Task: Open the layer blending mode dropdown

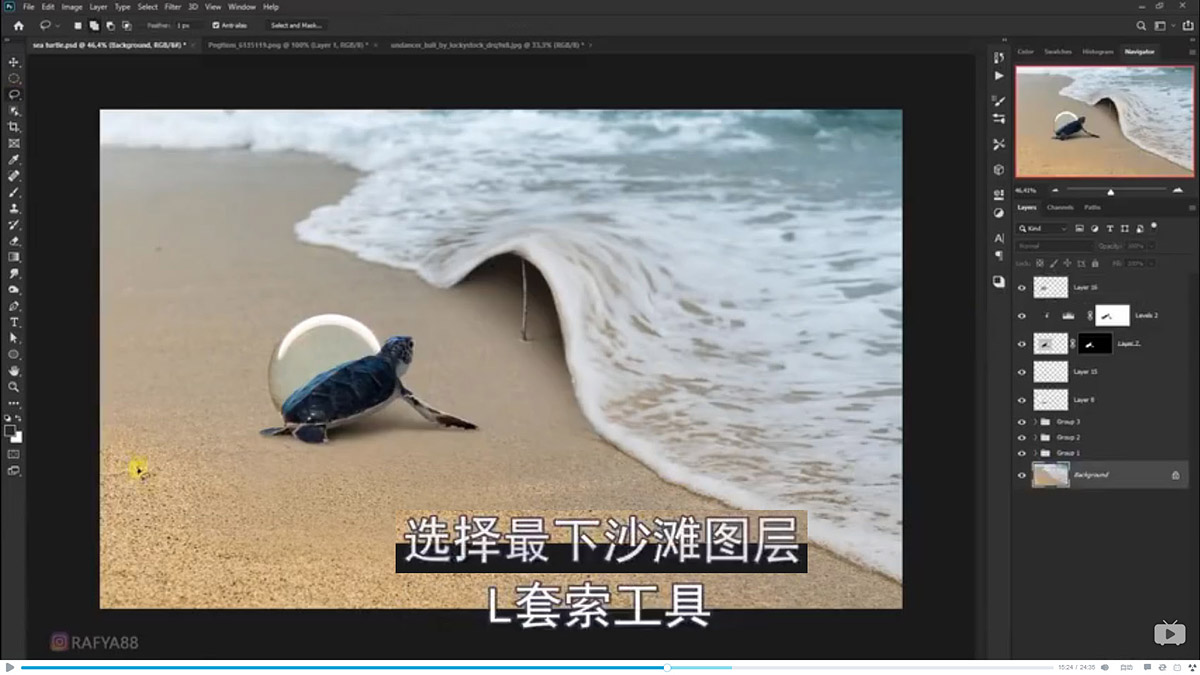Action: (1053, 244)
